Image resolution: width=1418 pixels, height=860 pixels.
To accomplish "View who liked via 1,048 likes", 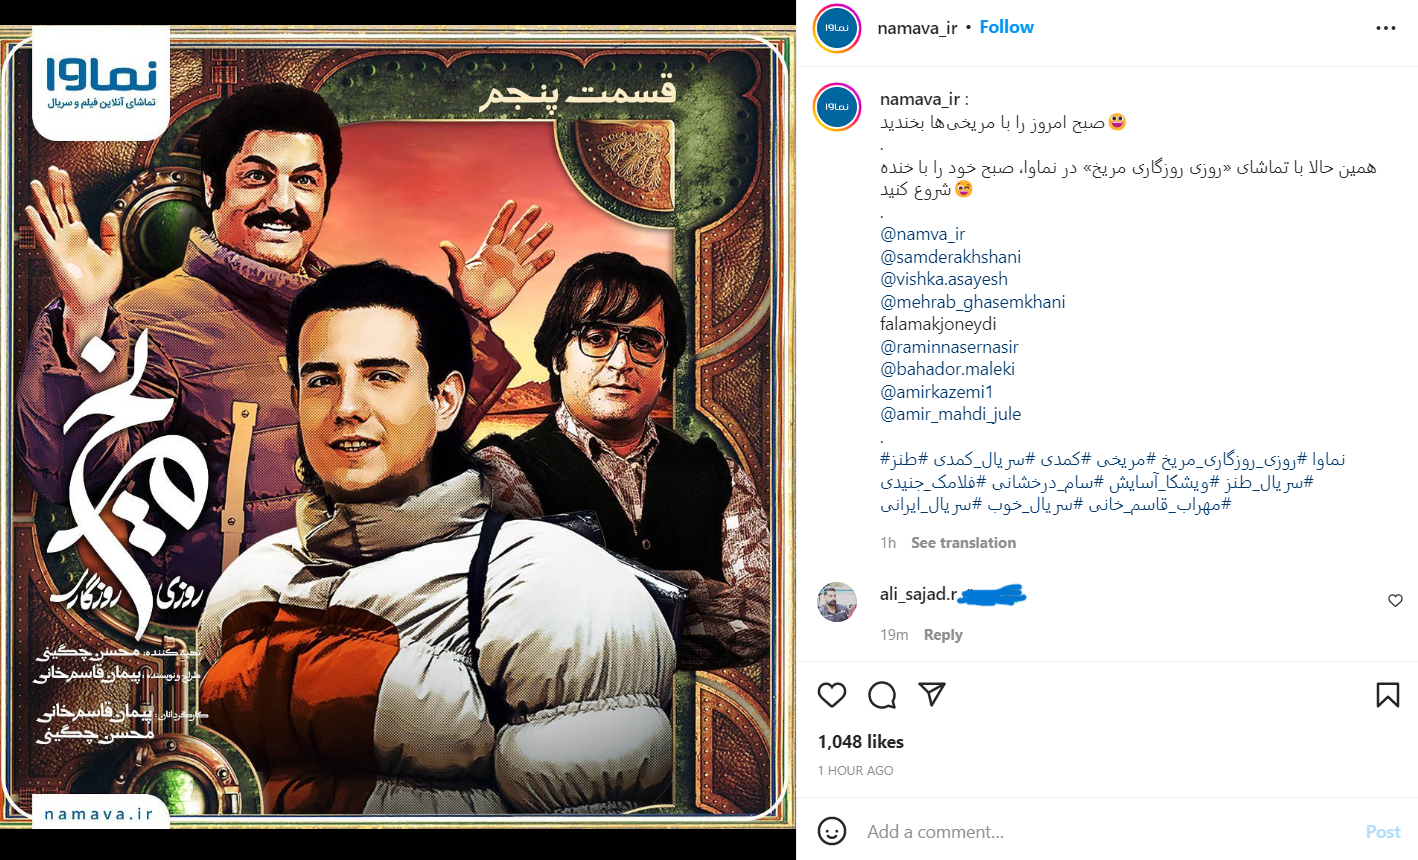I will pos(861,742).
